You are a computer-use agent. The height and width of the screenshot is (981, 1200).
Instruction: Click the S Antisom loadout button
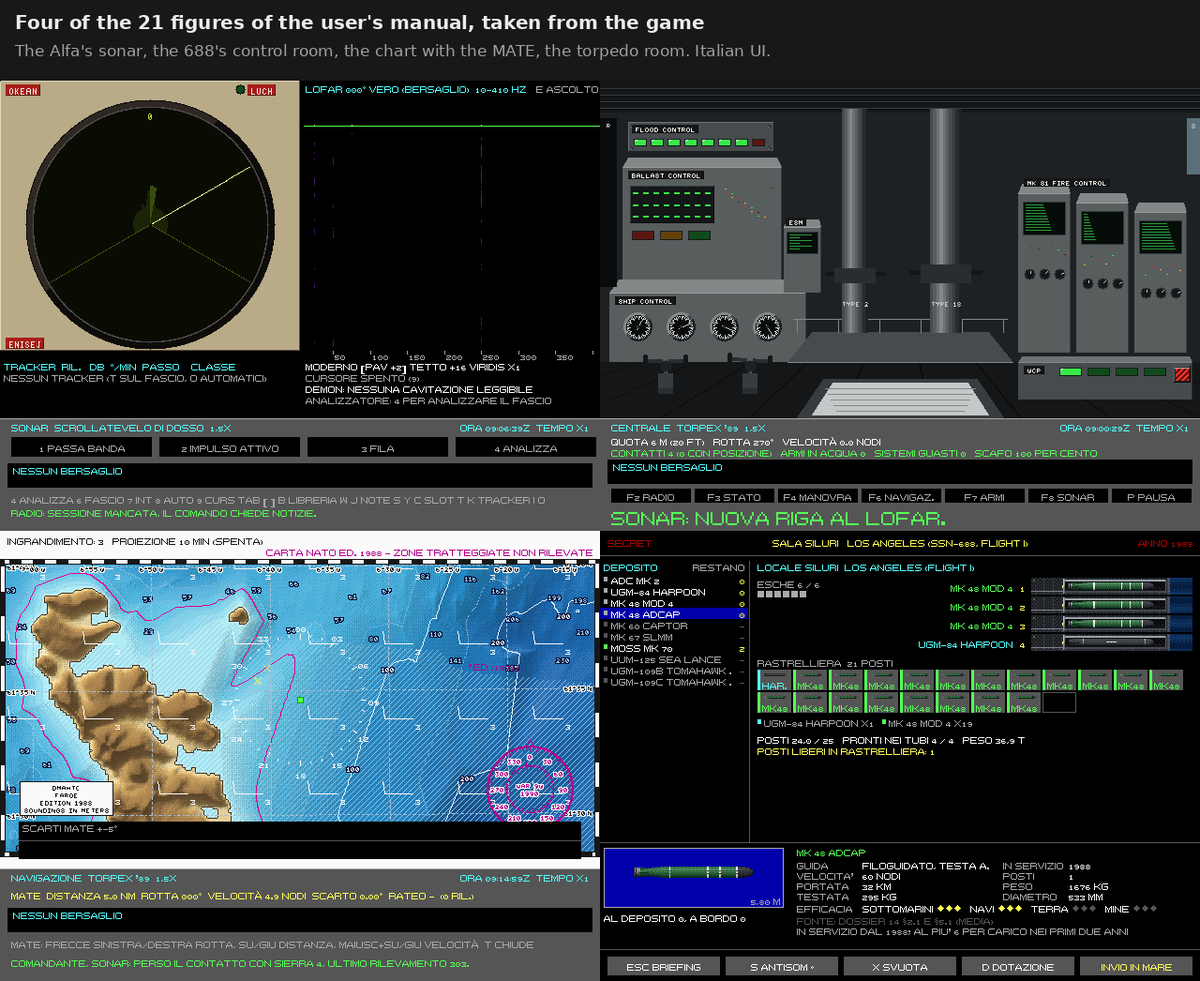782,967
